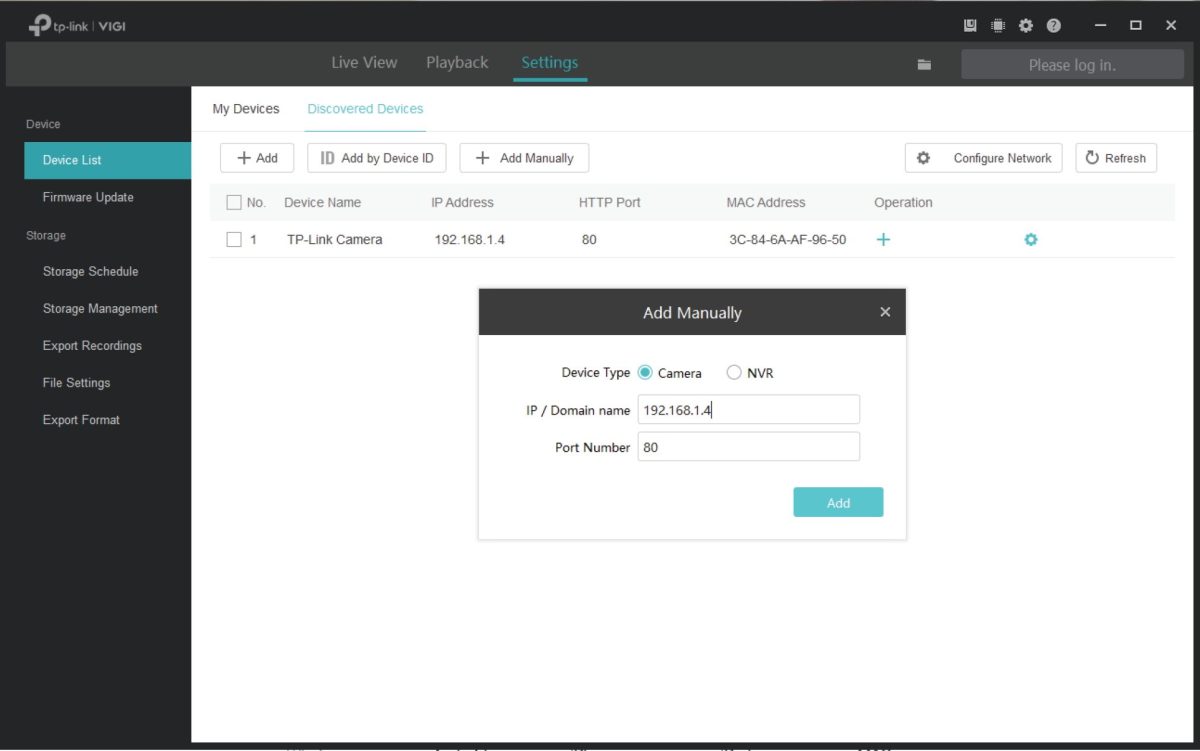
Task: Click the firmware chip icon in title bar
Action: (997, 25)
